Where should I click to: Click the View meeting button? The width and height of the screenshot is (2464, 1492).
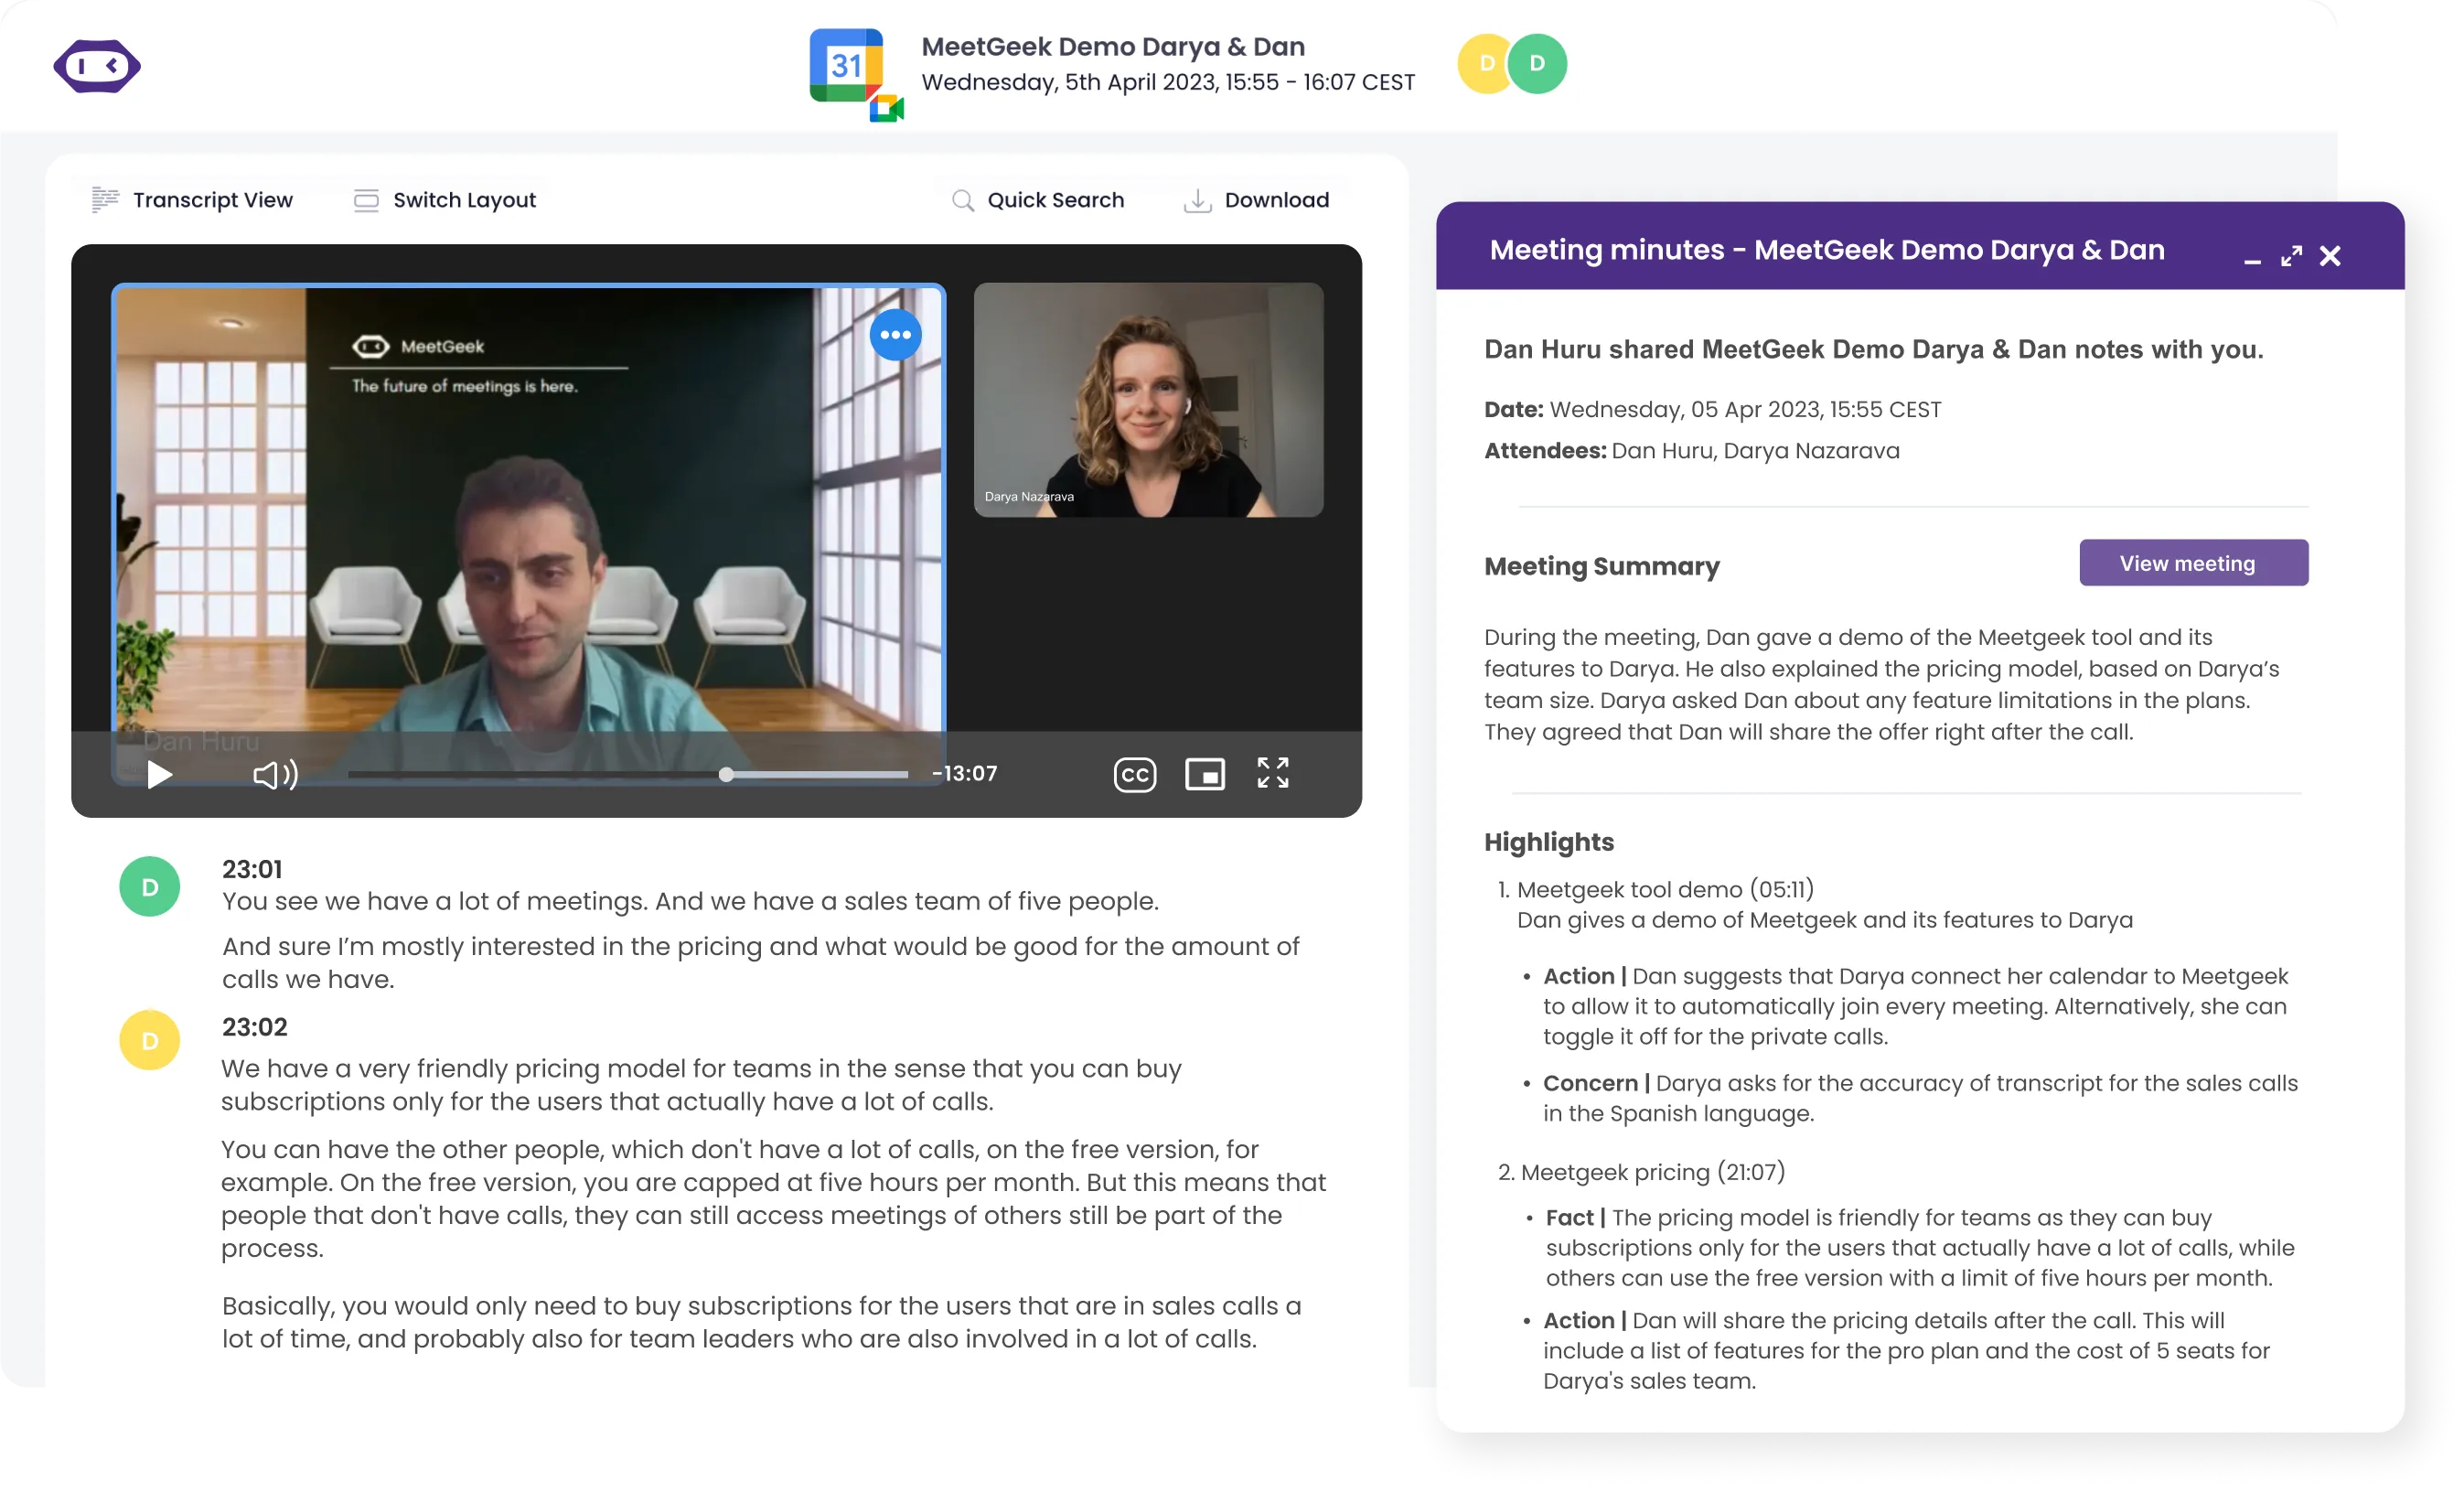(x=2193, y=563)
